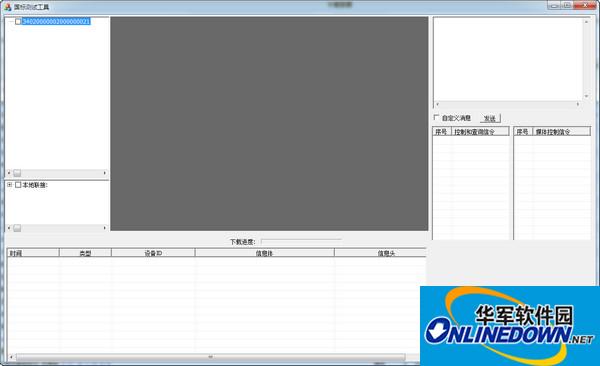600x366 pixels.
Task: Select tree node 34020000002000000021
Action: click(x=56, y=21)
